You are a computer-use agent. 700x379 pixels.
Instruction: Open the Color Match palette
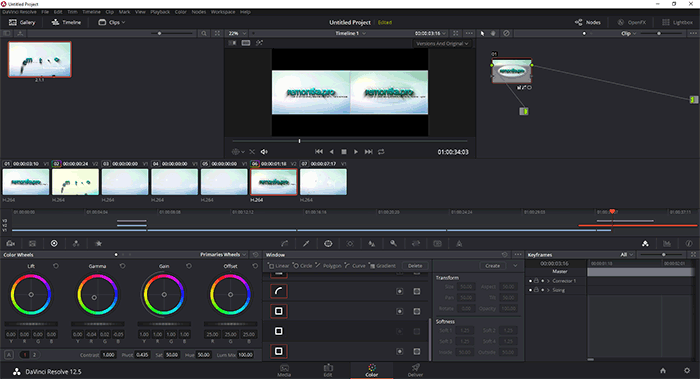[32, 243]
